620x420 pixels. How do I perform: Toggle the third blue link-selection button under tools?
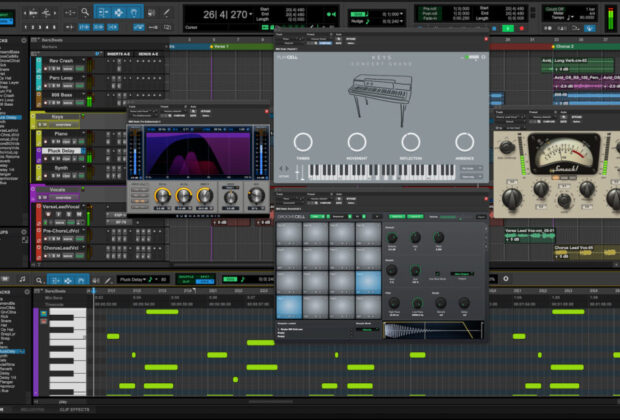113,27
